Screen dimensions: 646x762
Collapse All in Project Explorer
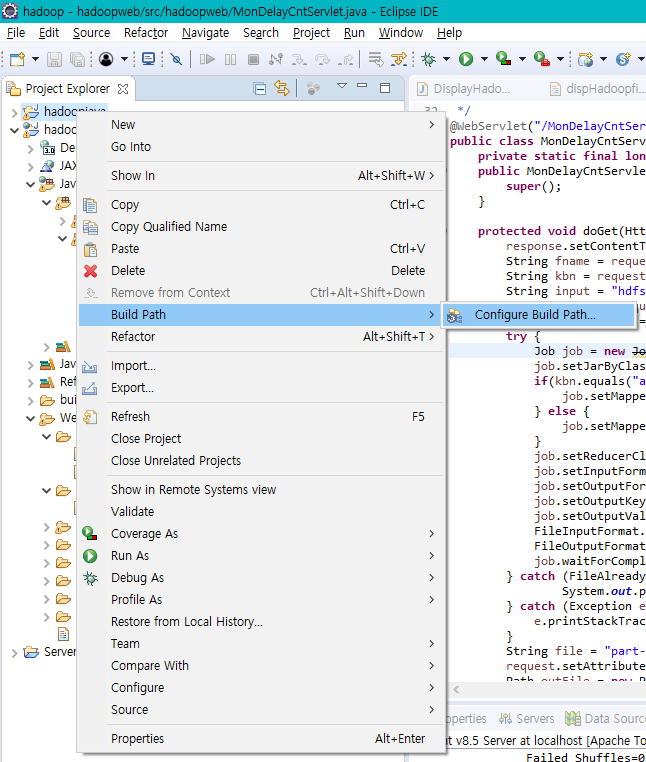pyautogui.click(x=260, y=88)
